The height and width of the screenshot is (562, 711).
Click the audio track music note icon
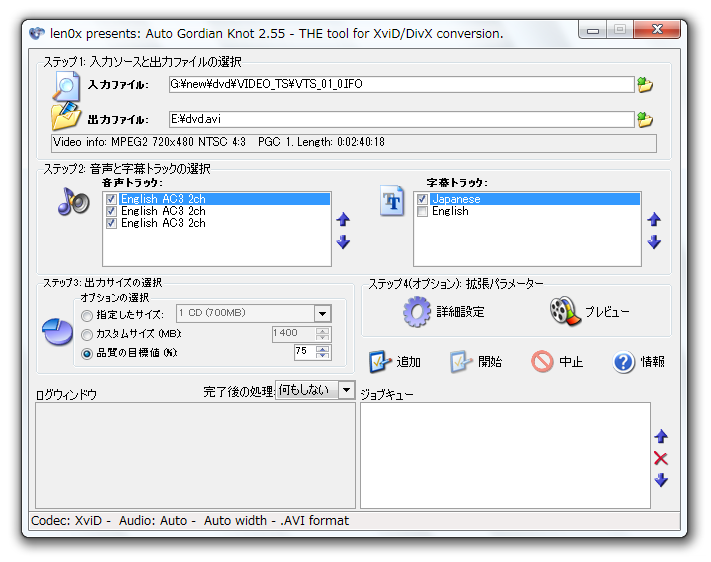pos(73,201)
